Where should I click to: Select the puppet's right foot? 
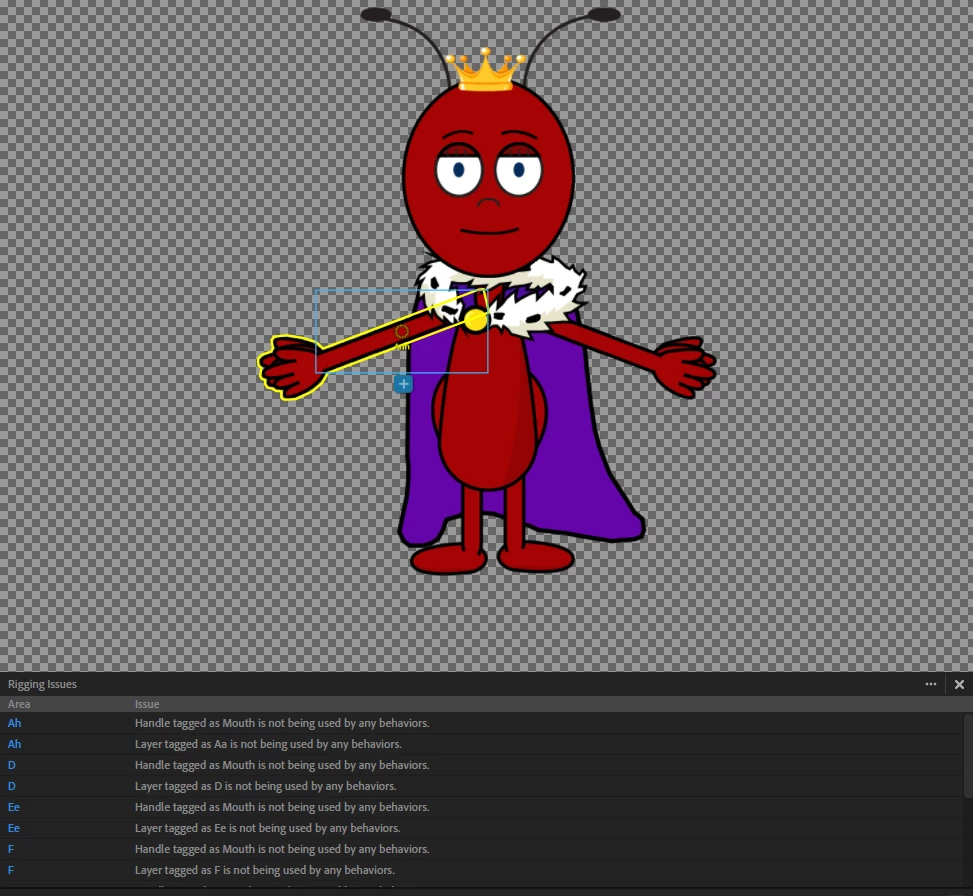[536, 557]
